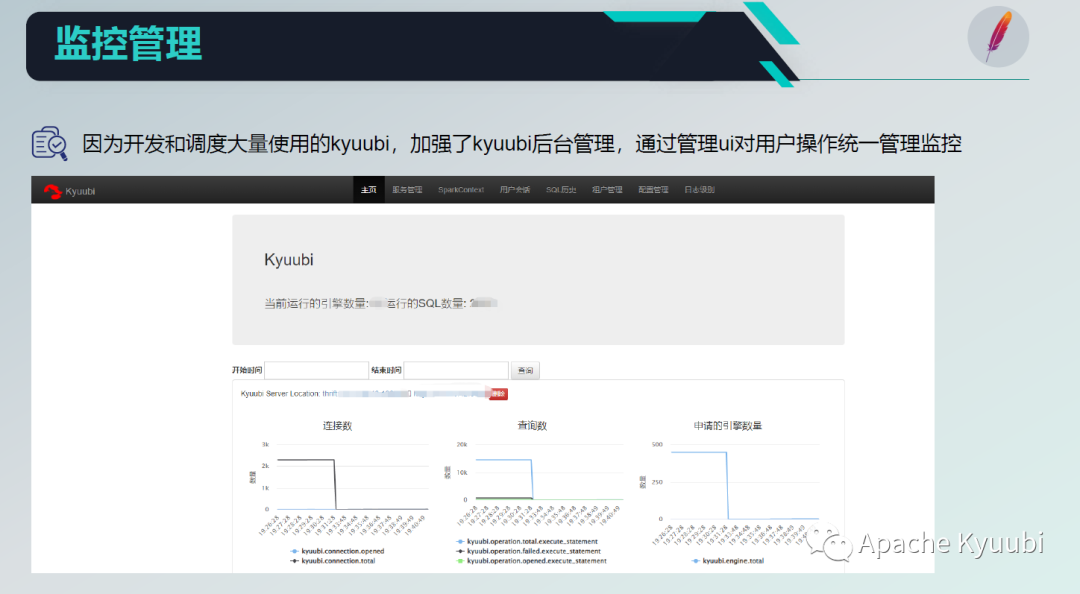Go to the SQL历史 nav item

(x=561, y=190)
